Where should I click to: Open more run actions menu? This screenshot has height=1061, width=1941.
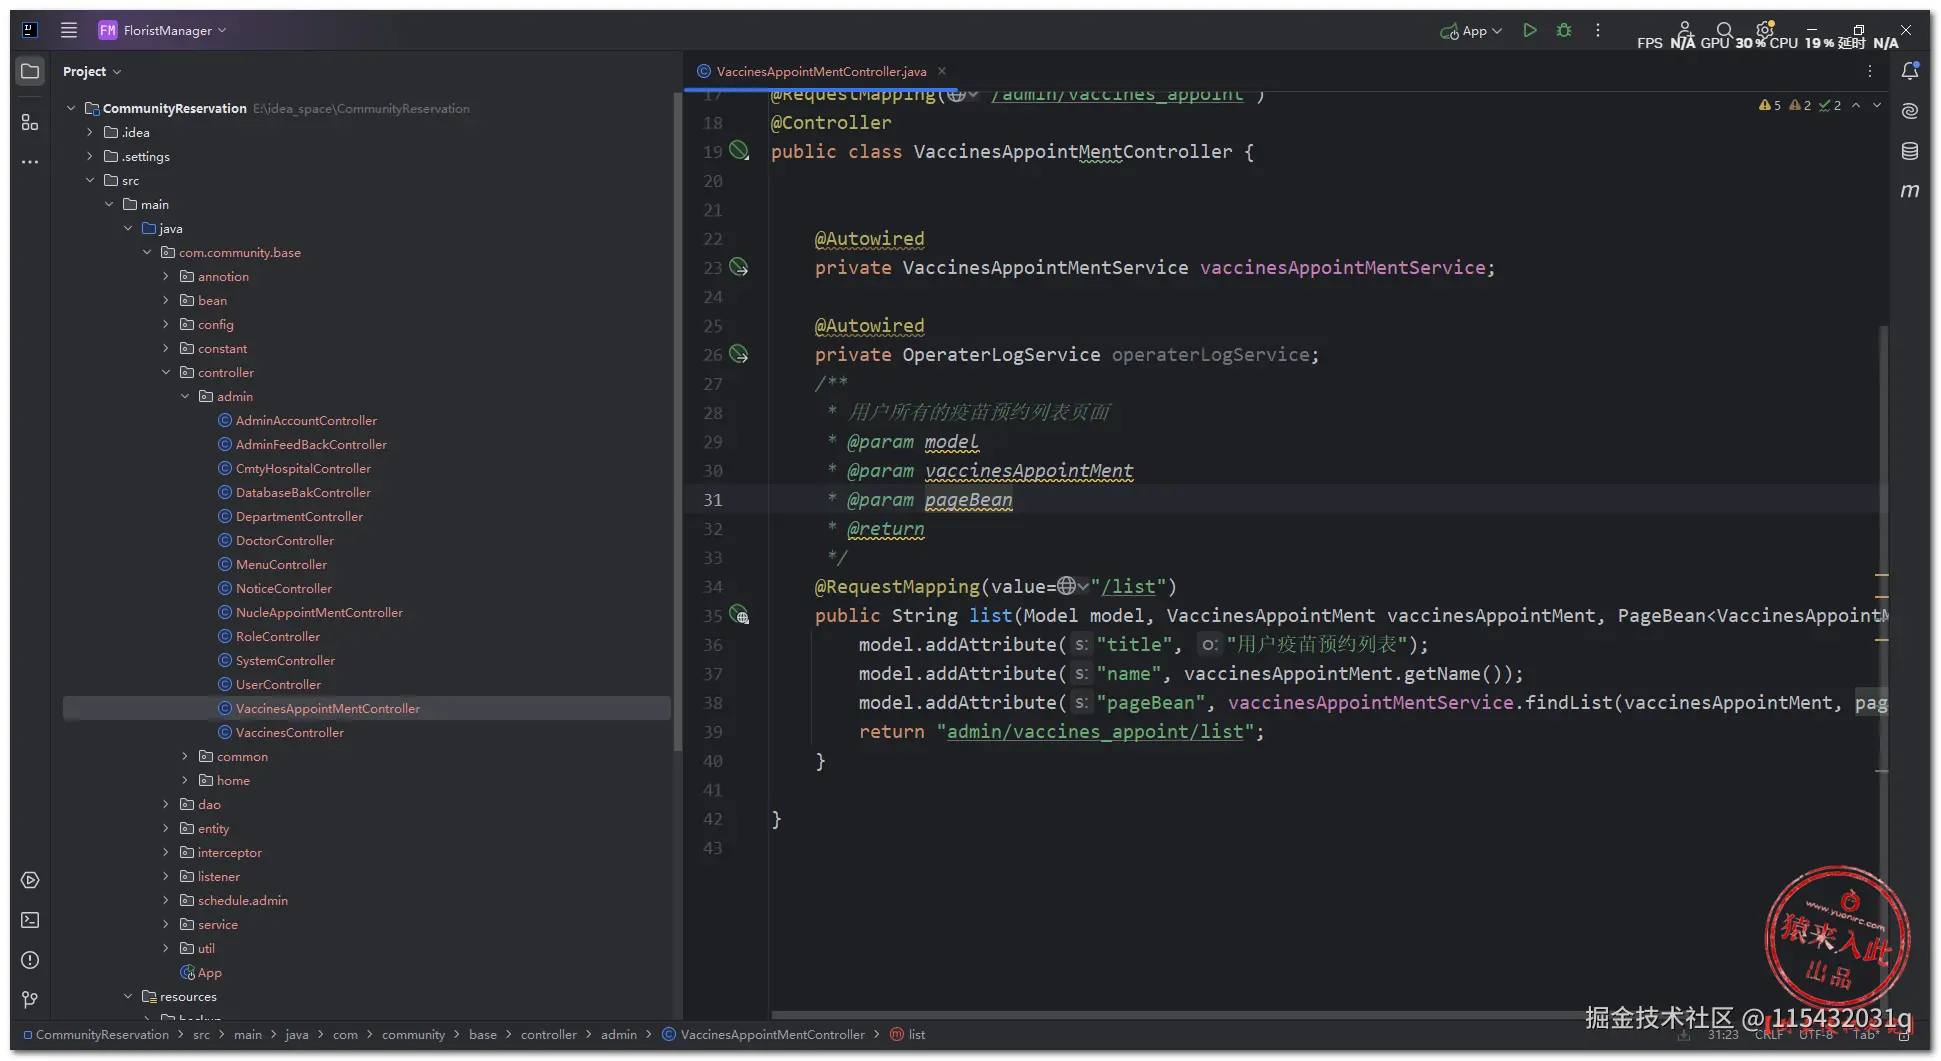pos(1598,30)
